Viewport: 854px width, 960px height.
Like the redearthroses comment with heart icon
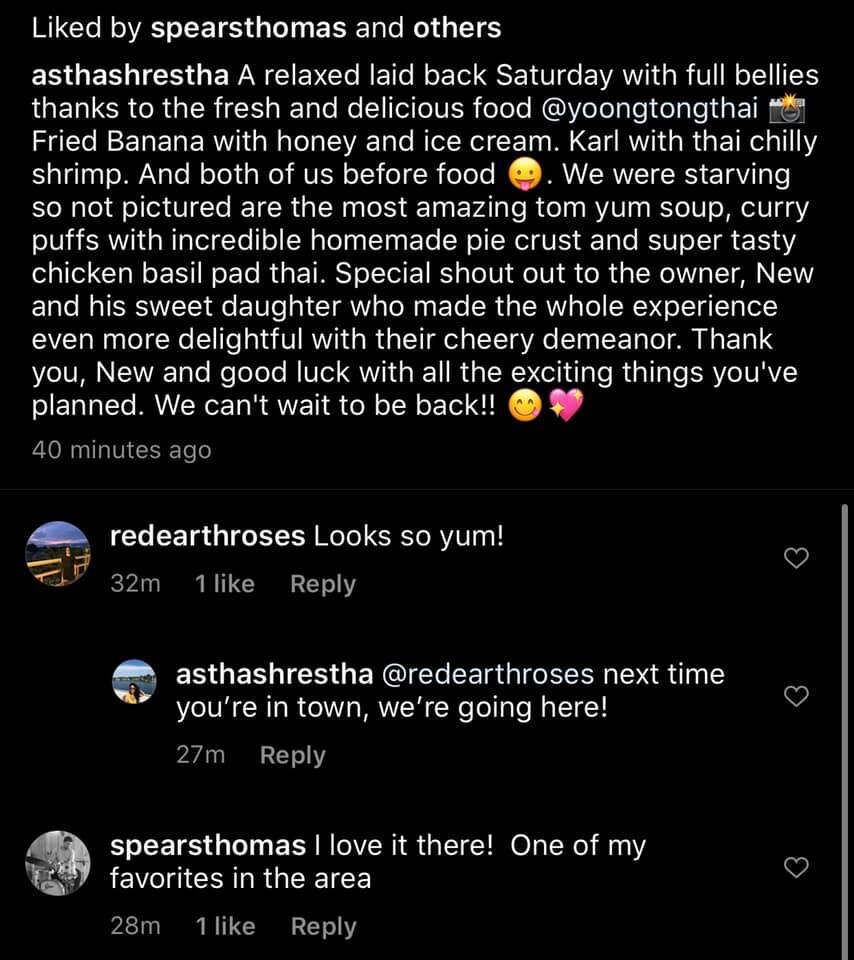(x=794, y=559)
